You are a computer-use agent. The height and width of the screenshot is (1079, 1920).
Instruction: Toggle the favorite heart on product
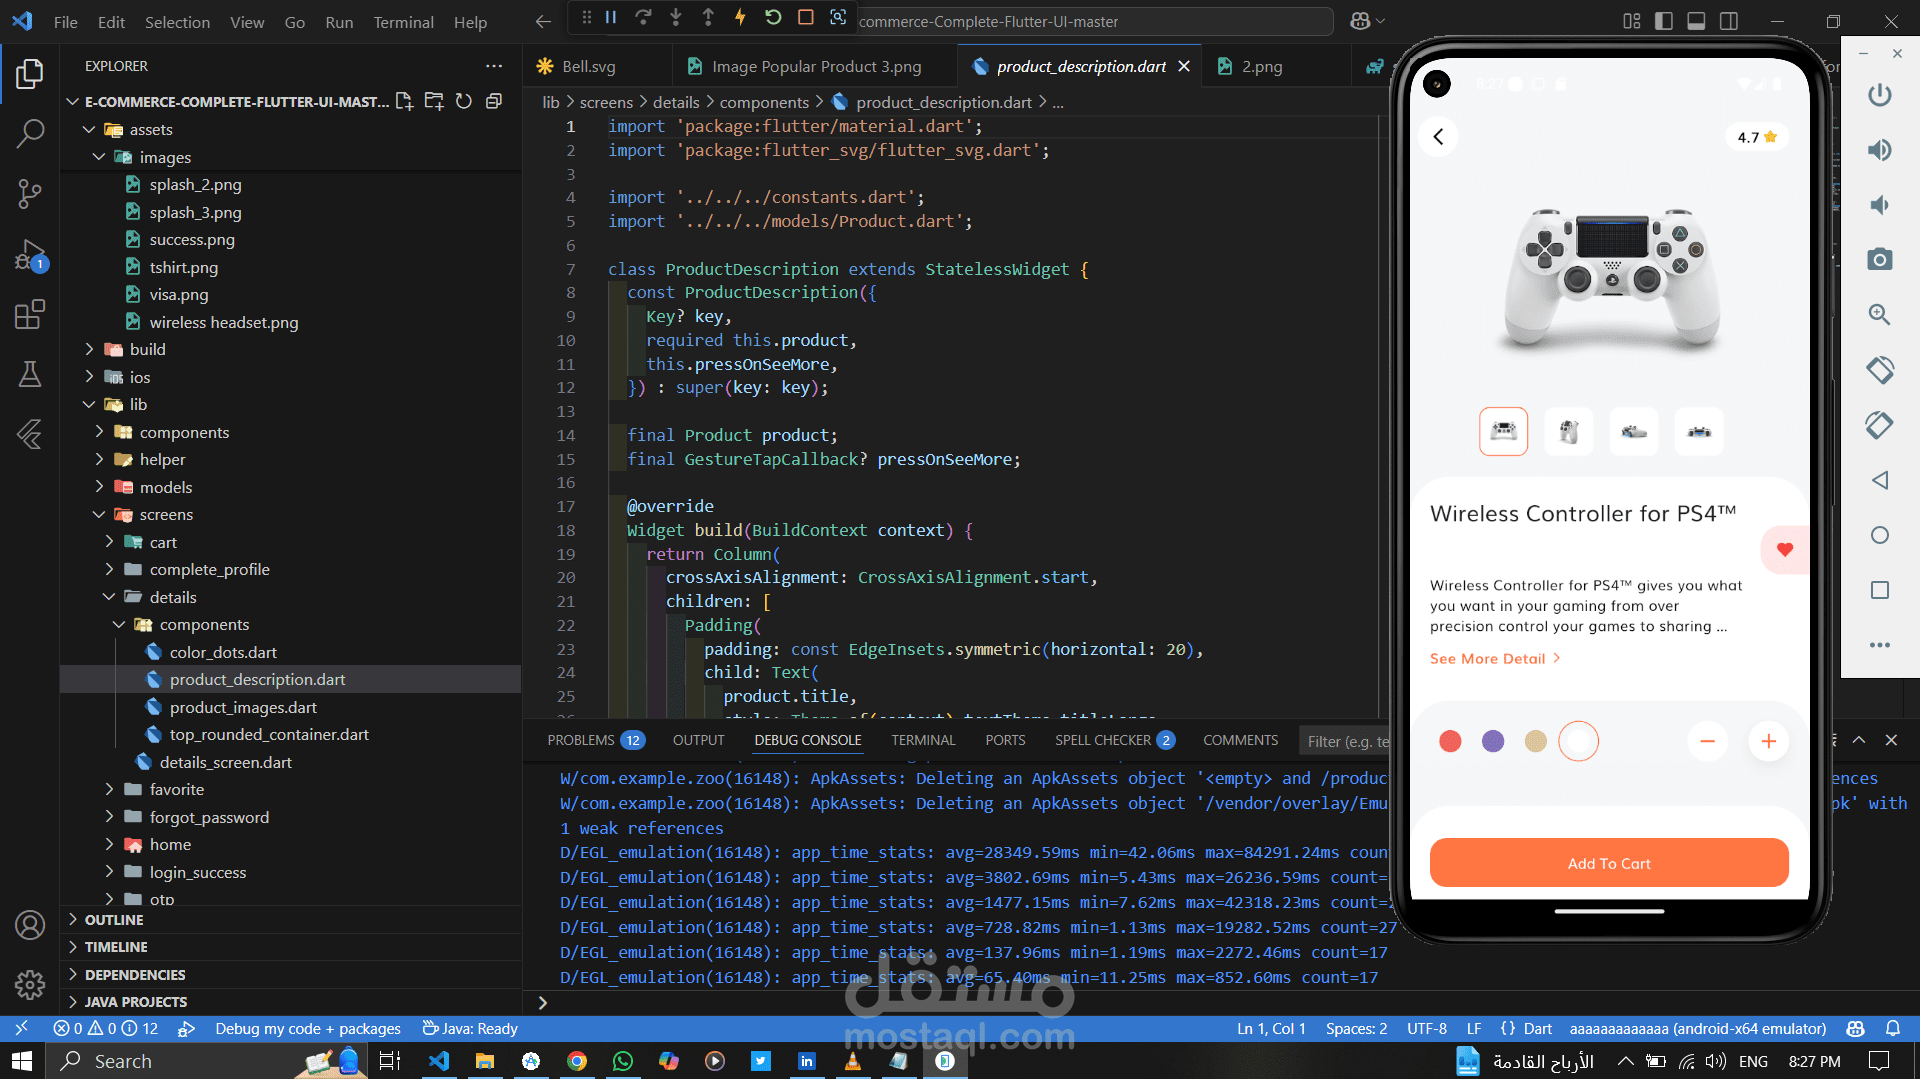coord(1785,549)
